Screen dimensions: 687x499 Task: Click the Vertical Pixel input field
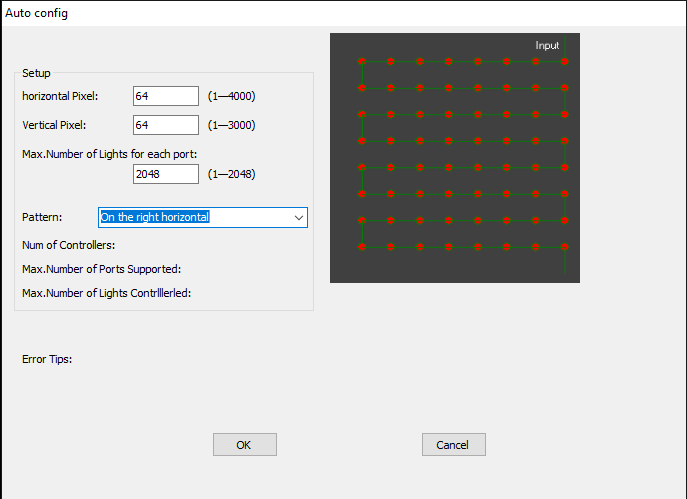pos(166,125)
